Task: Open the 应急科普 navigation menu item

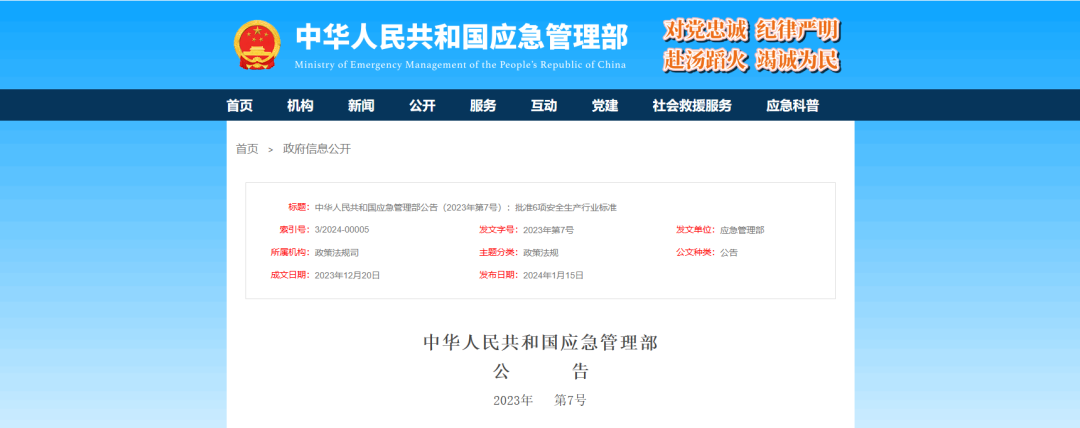Action: [x=793, y=105]
